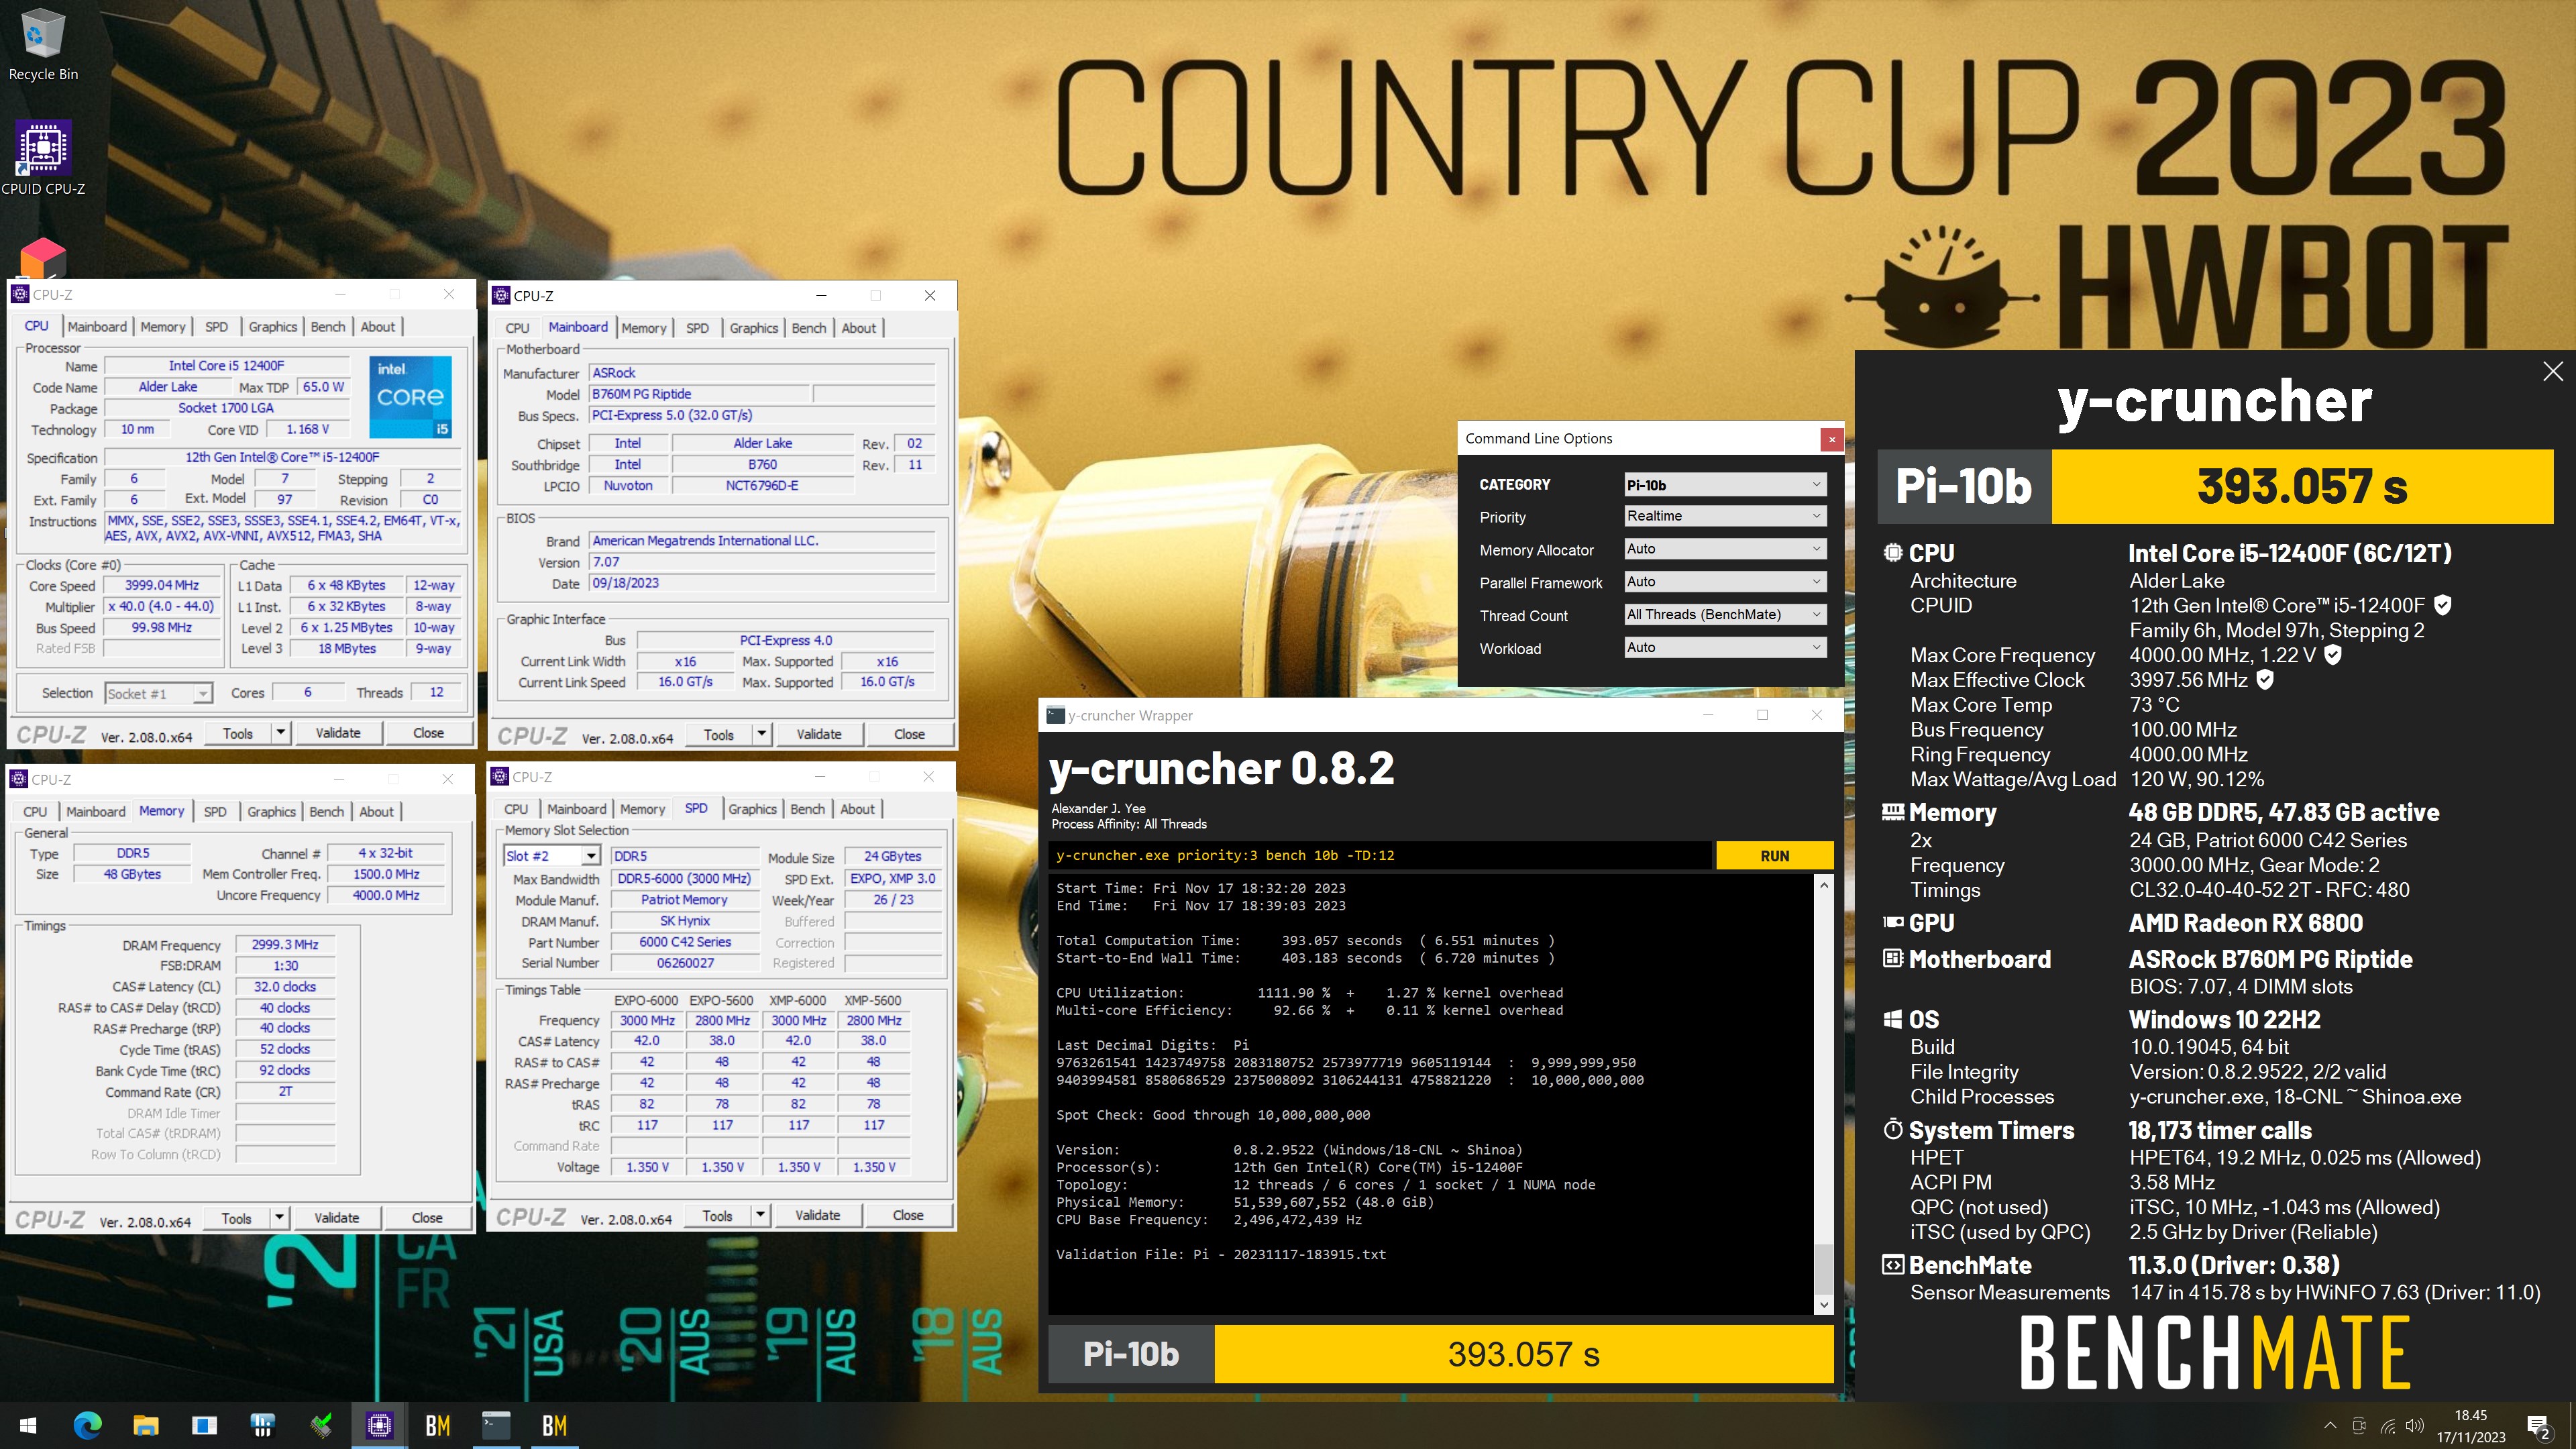Screen dimensions: 2576x1449
Task: Expand Tools arrow in Memory tab window
Action: pyautogui.click(x=280, y=1218)
